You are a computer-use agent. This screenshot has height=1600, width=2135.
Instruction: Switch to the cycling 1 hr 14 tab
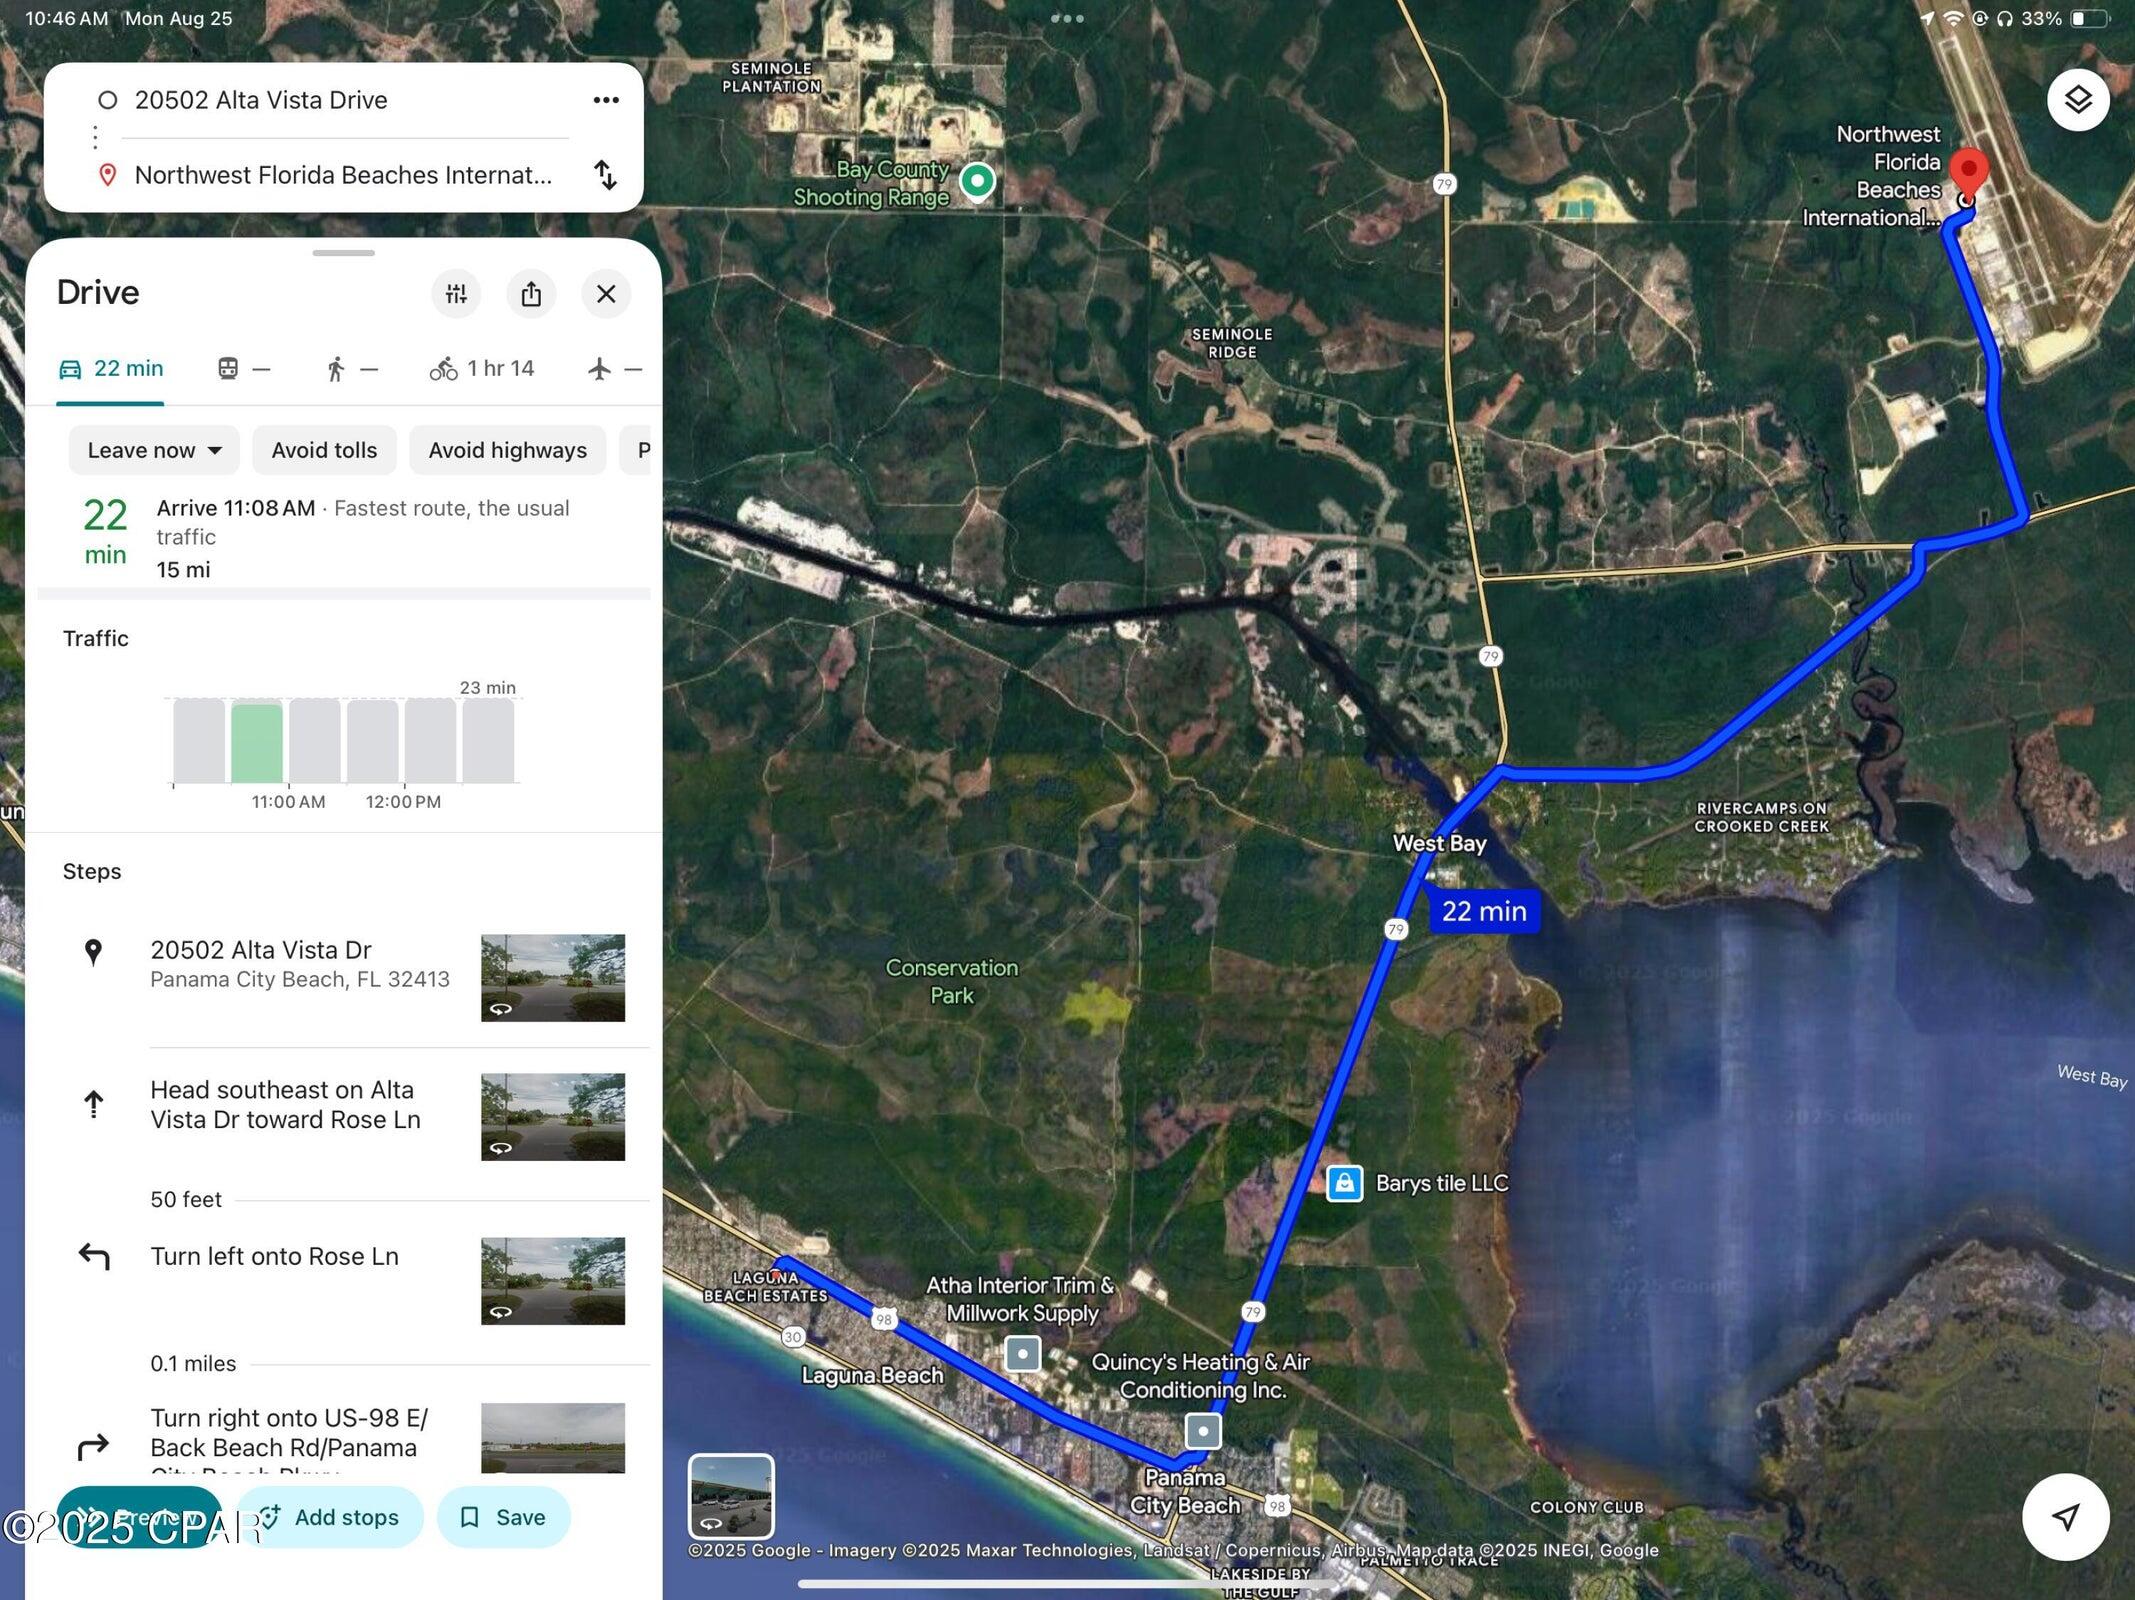(483, 369)
